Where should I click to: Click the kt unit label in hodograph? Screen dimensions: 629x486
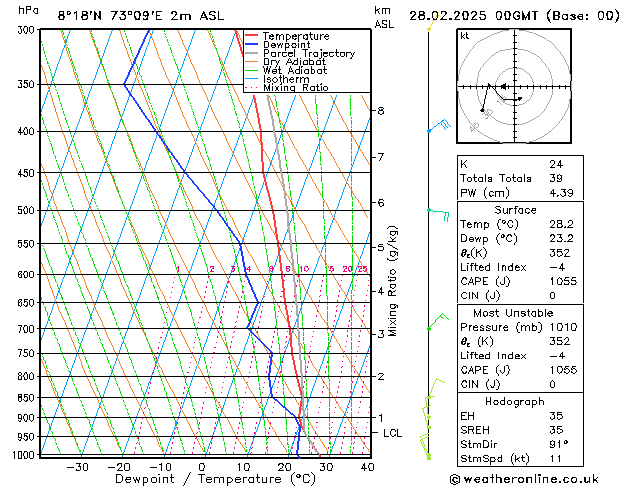(x=465, y=36)
